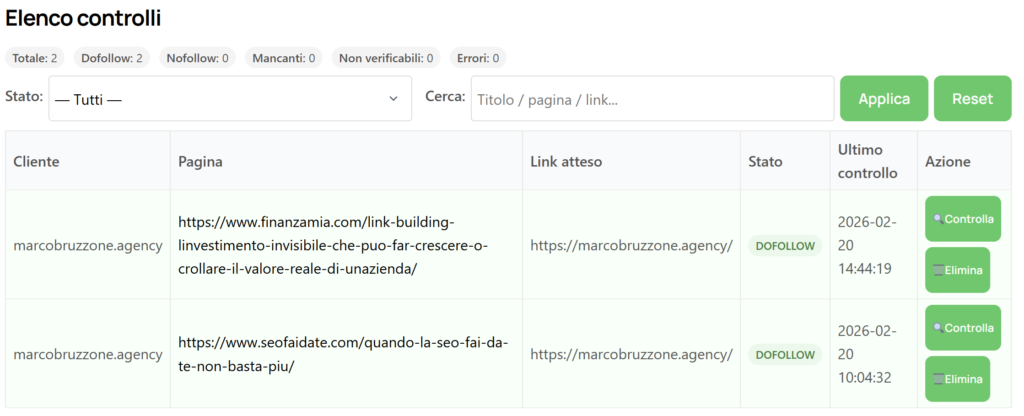Open the finanzamia.com page URL

point(332,245)
